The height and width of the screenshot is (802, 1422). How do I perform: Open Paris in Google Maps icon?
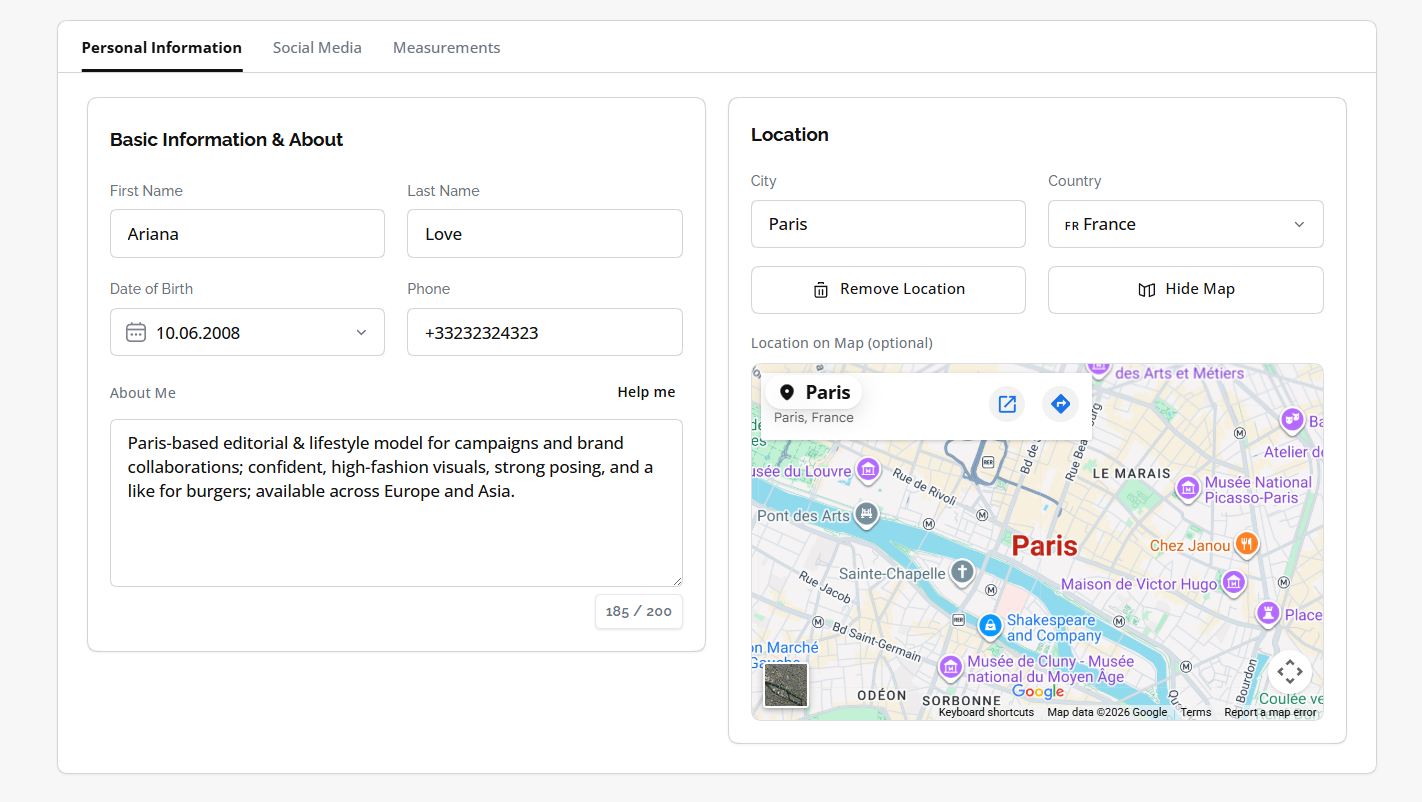click(x=1007, y=404)
